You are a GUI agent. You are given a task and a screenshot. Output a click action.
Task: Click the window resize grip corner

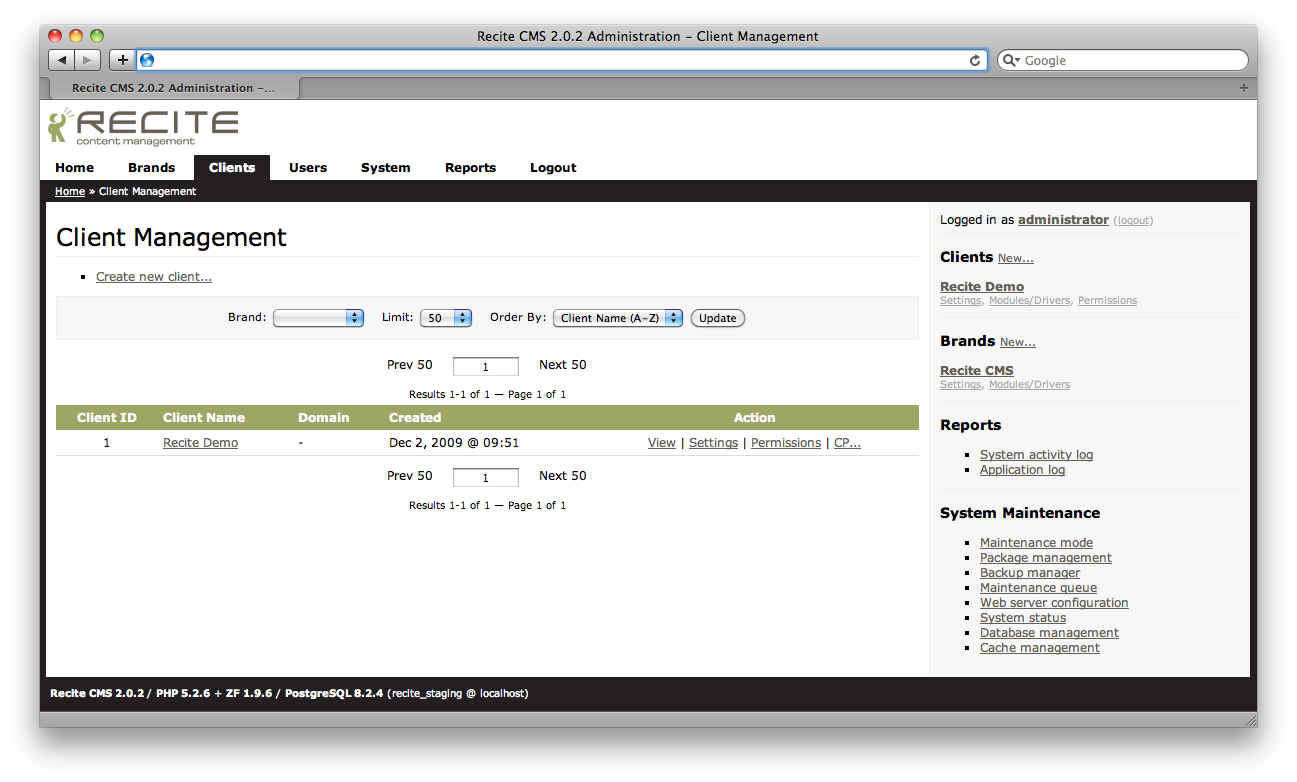pyautogui.click(x=1249, y=720)
